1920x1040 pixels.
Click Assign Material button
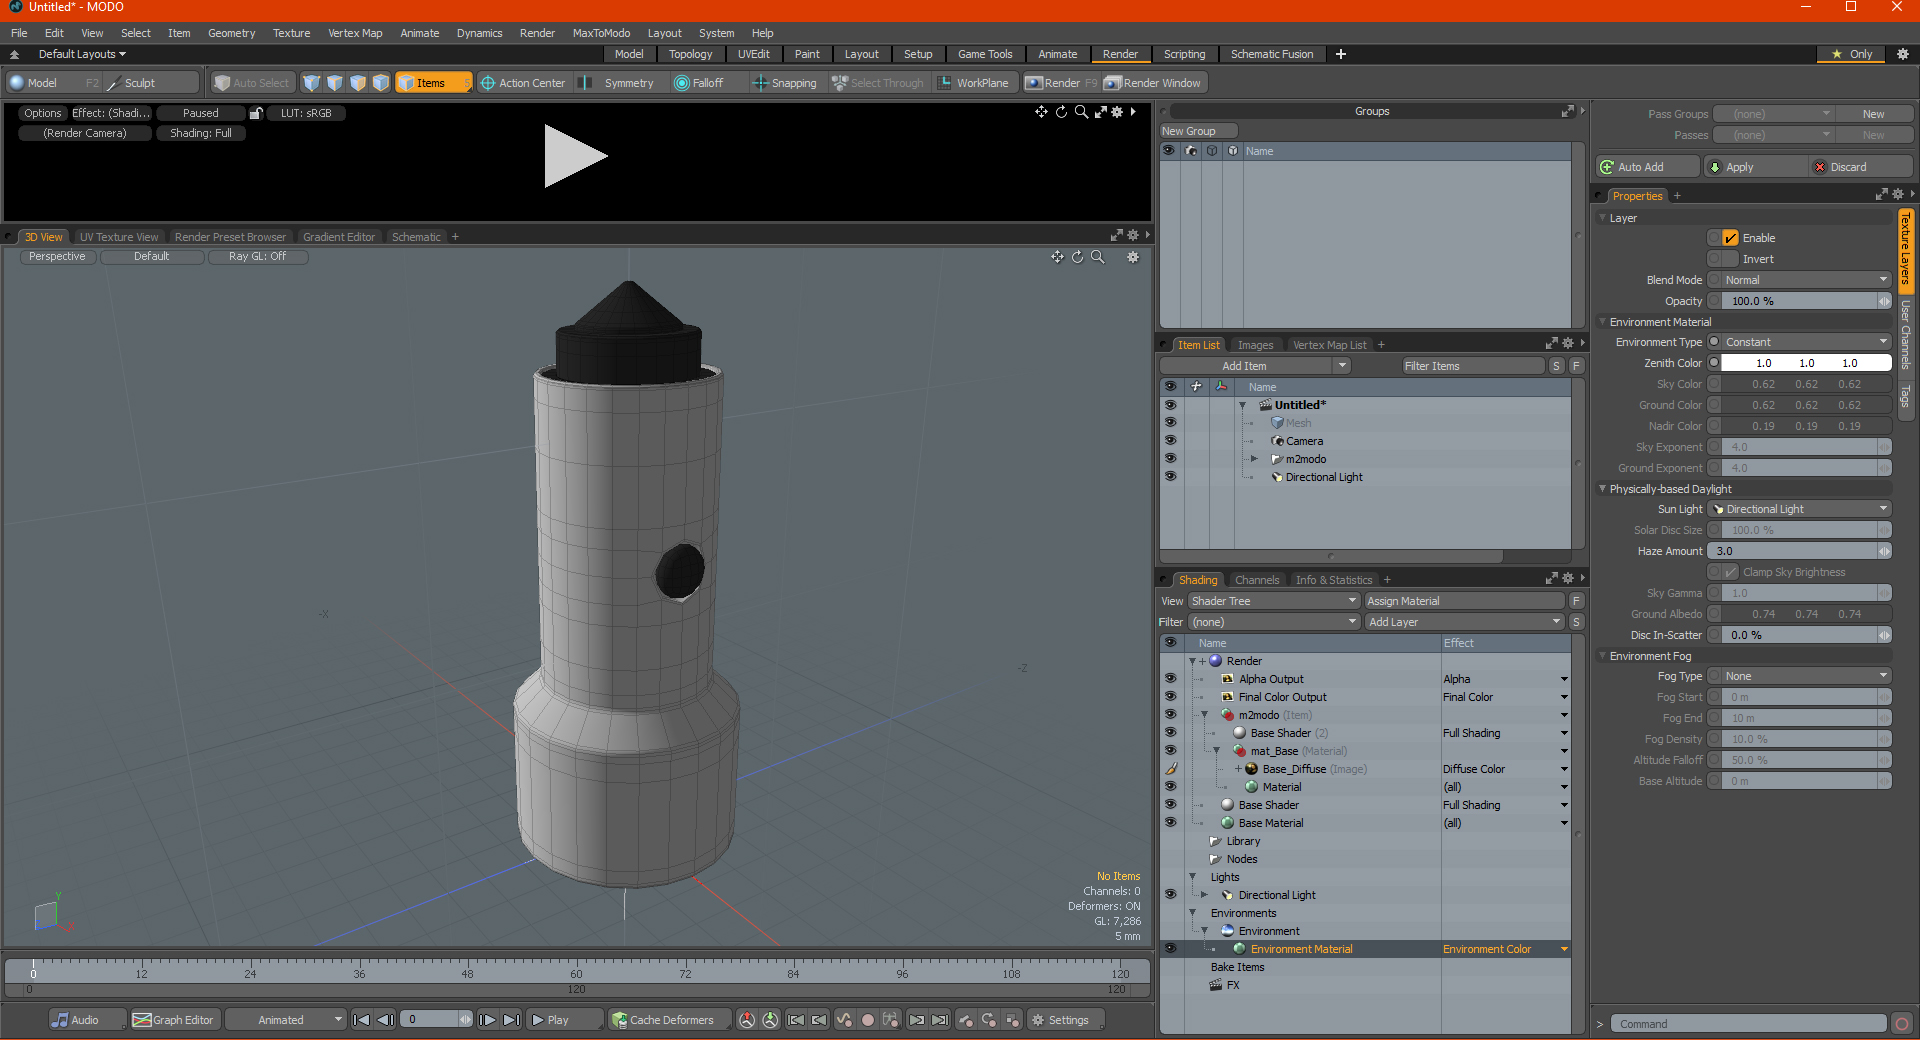click(1465, 601)
